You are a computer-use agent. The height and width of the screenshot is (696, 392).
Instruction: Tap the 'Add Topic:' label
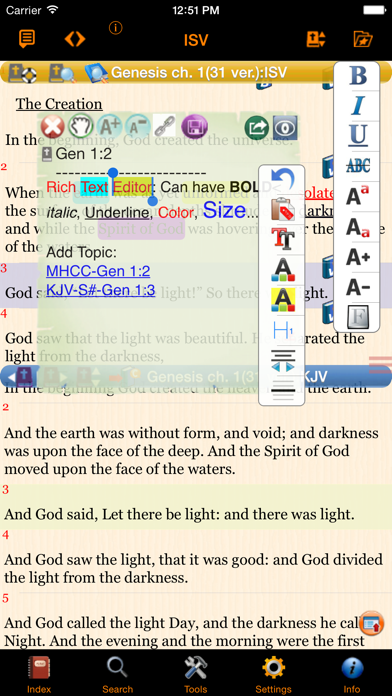[x=82, y=252]
